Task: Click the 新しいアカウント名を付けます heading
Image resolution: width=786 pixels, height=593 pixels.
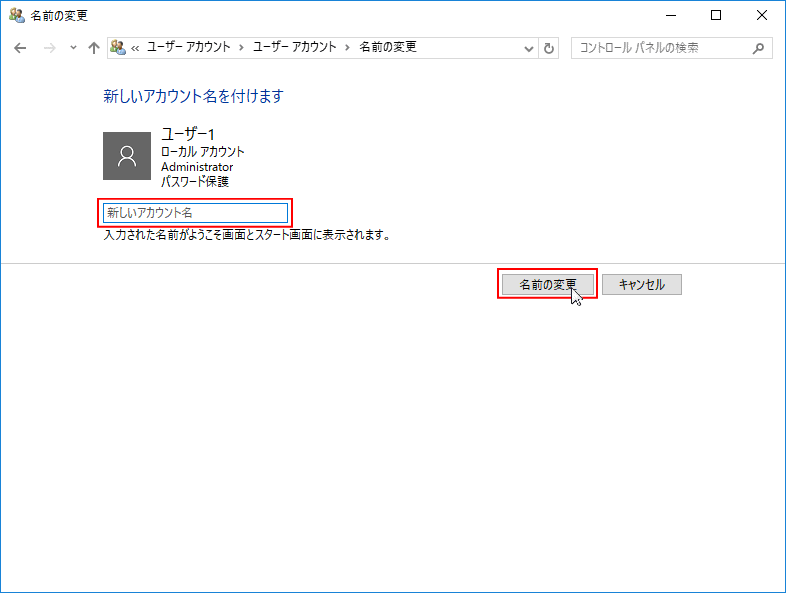Action: click(193, 96)
